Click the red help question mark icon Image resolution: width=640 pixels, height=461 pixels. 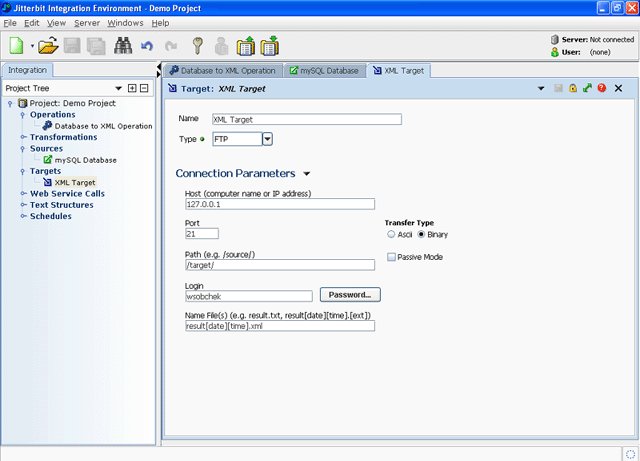click(x=602, y=89)
